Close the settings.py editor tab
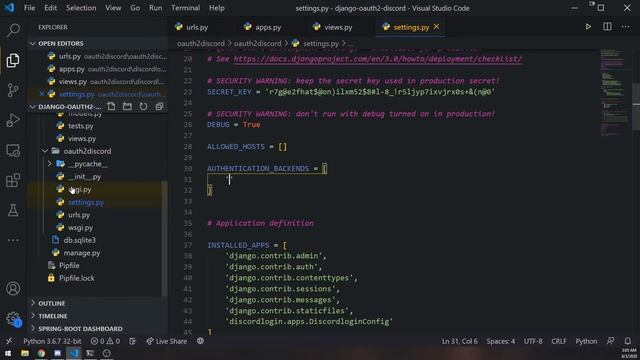The height and width of the screenshot is (360, 640). [x=437, y=27]
